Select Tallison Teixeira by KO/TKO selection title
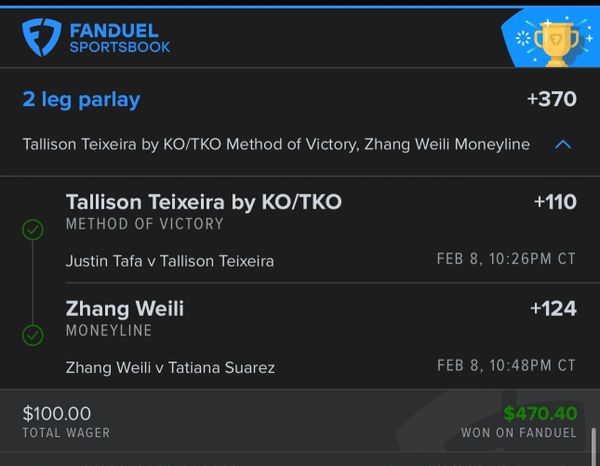600x466 pixels. point(204,202)
